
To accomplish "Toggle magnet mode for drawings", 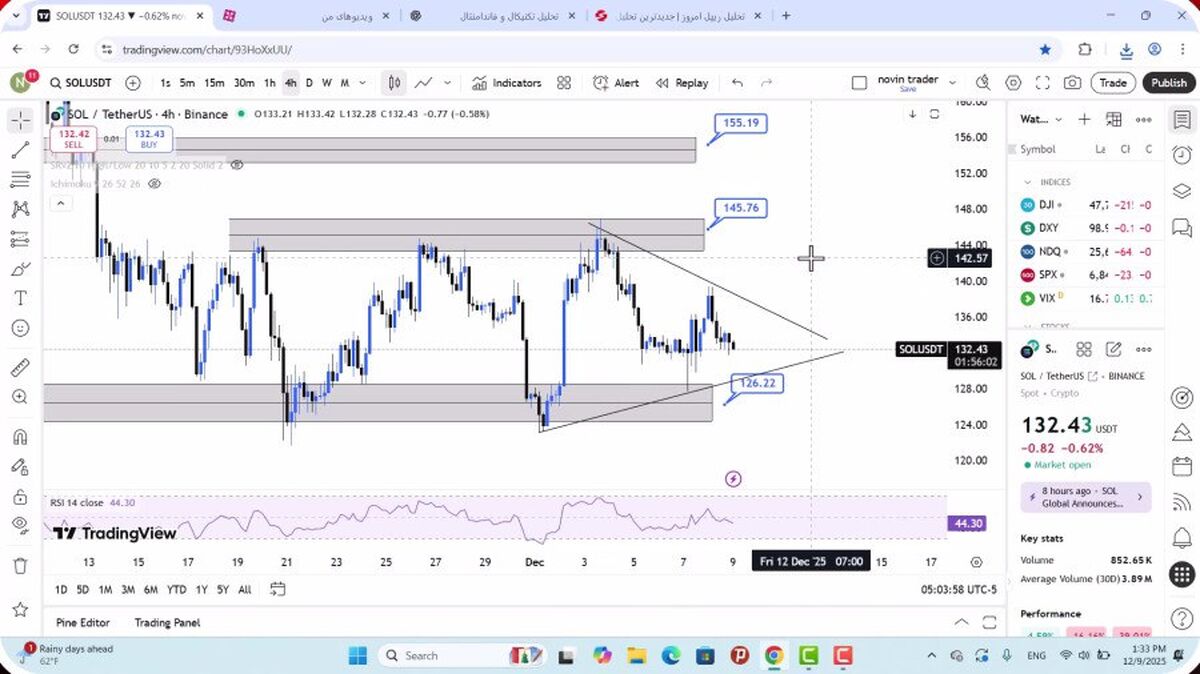I will [20, 437].
